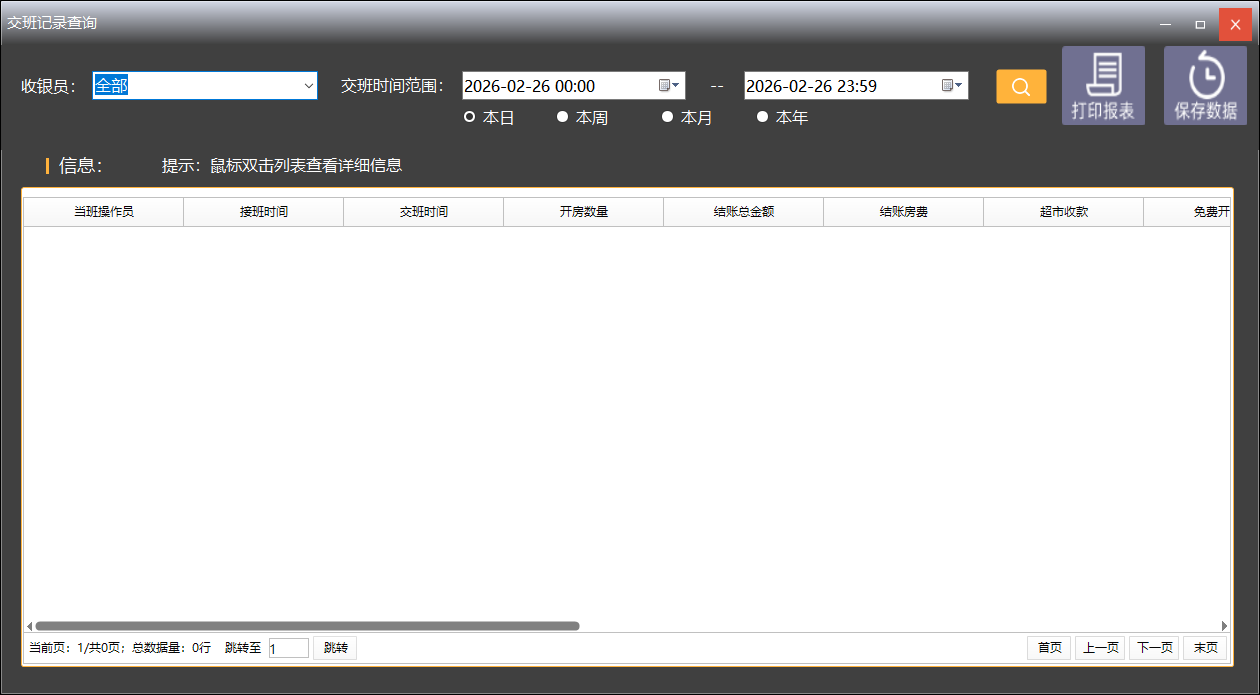Click the 保存数据 save data icon
1260x695 pixels.
[1205, 86]
